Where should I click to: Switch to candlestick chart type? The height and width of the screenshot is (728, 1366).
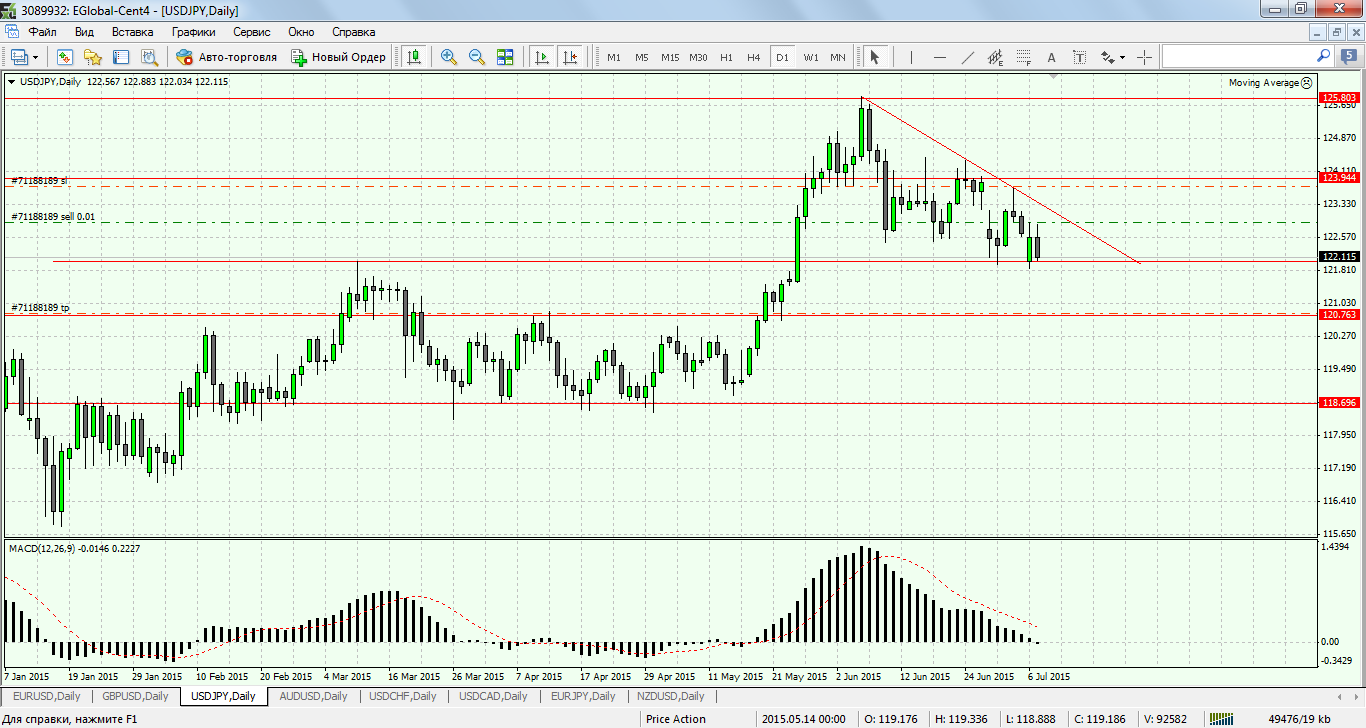click(415, 57)
